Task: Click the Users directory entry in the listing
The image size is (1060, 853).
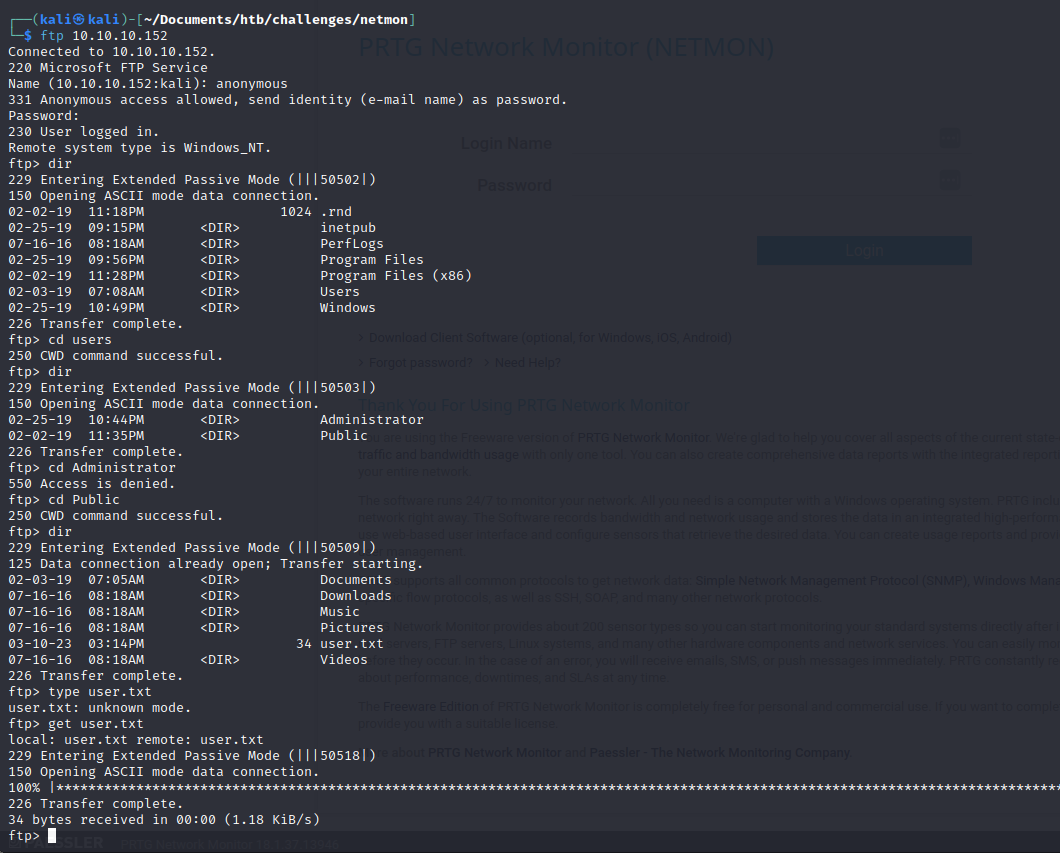Action: (x=339, y=291)
